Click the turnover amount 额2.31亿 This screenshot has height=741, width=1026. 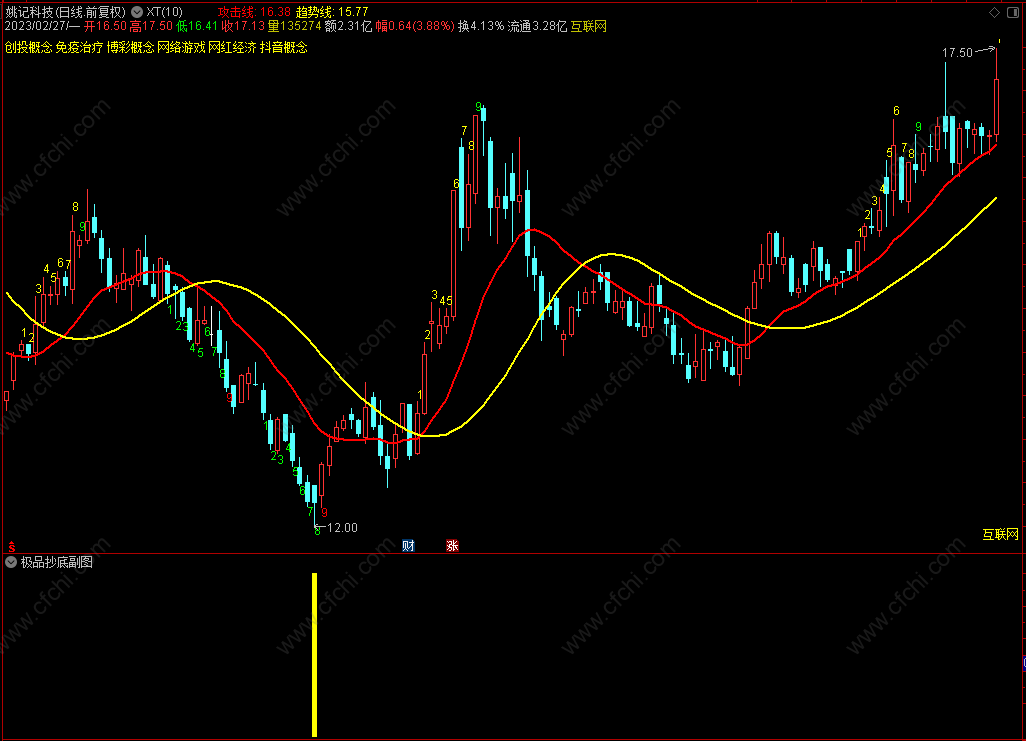(x=348, y=26)
